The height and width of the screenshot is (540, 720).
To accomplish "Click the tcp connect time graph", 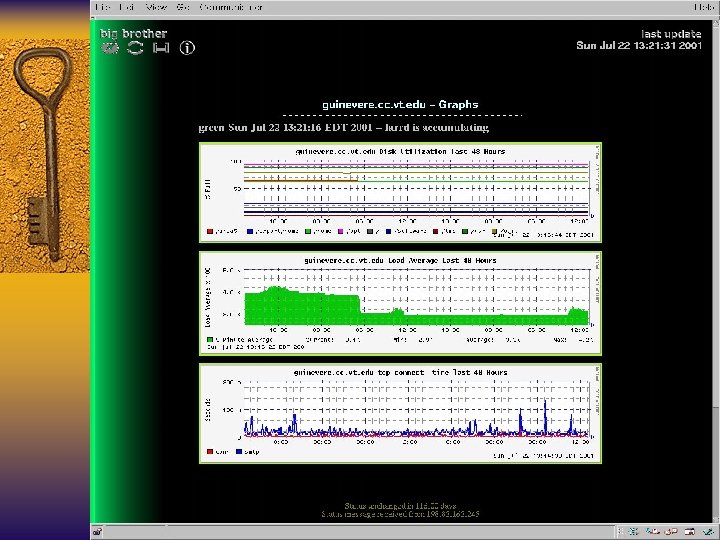I will coord(400,413).
